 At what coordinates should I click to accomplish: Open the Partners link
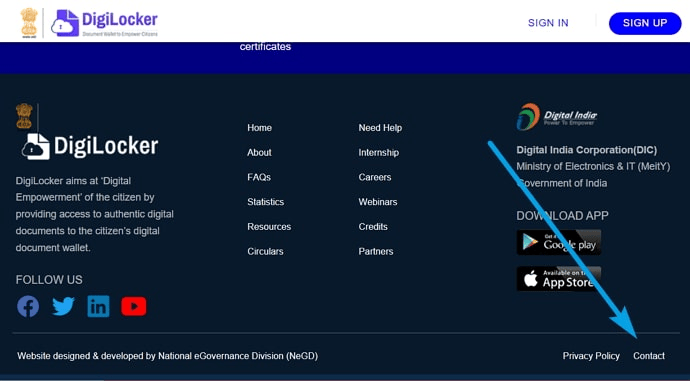(x=376, y=251)
